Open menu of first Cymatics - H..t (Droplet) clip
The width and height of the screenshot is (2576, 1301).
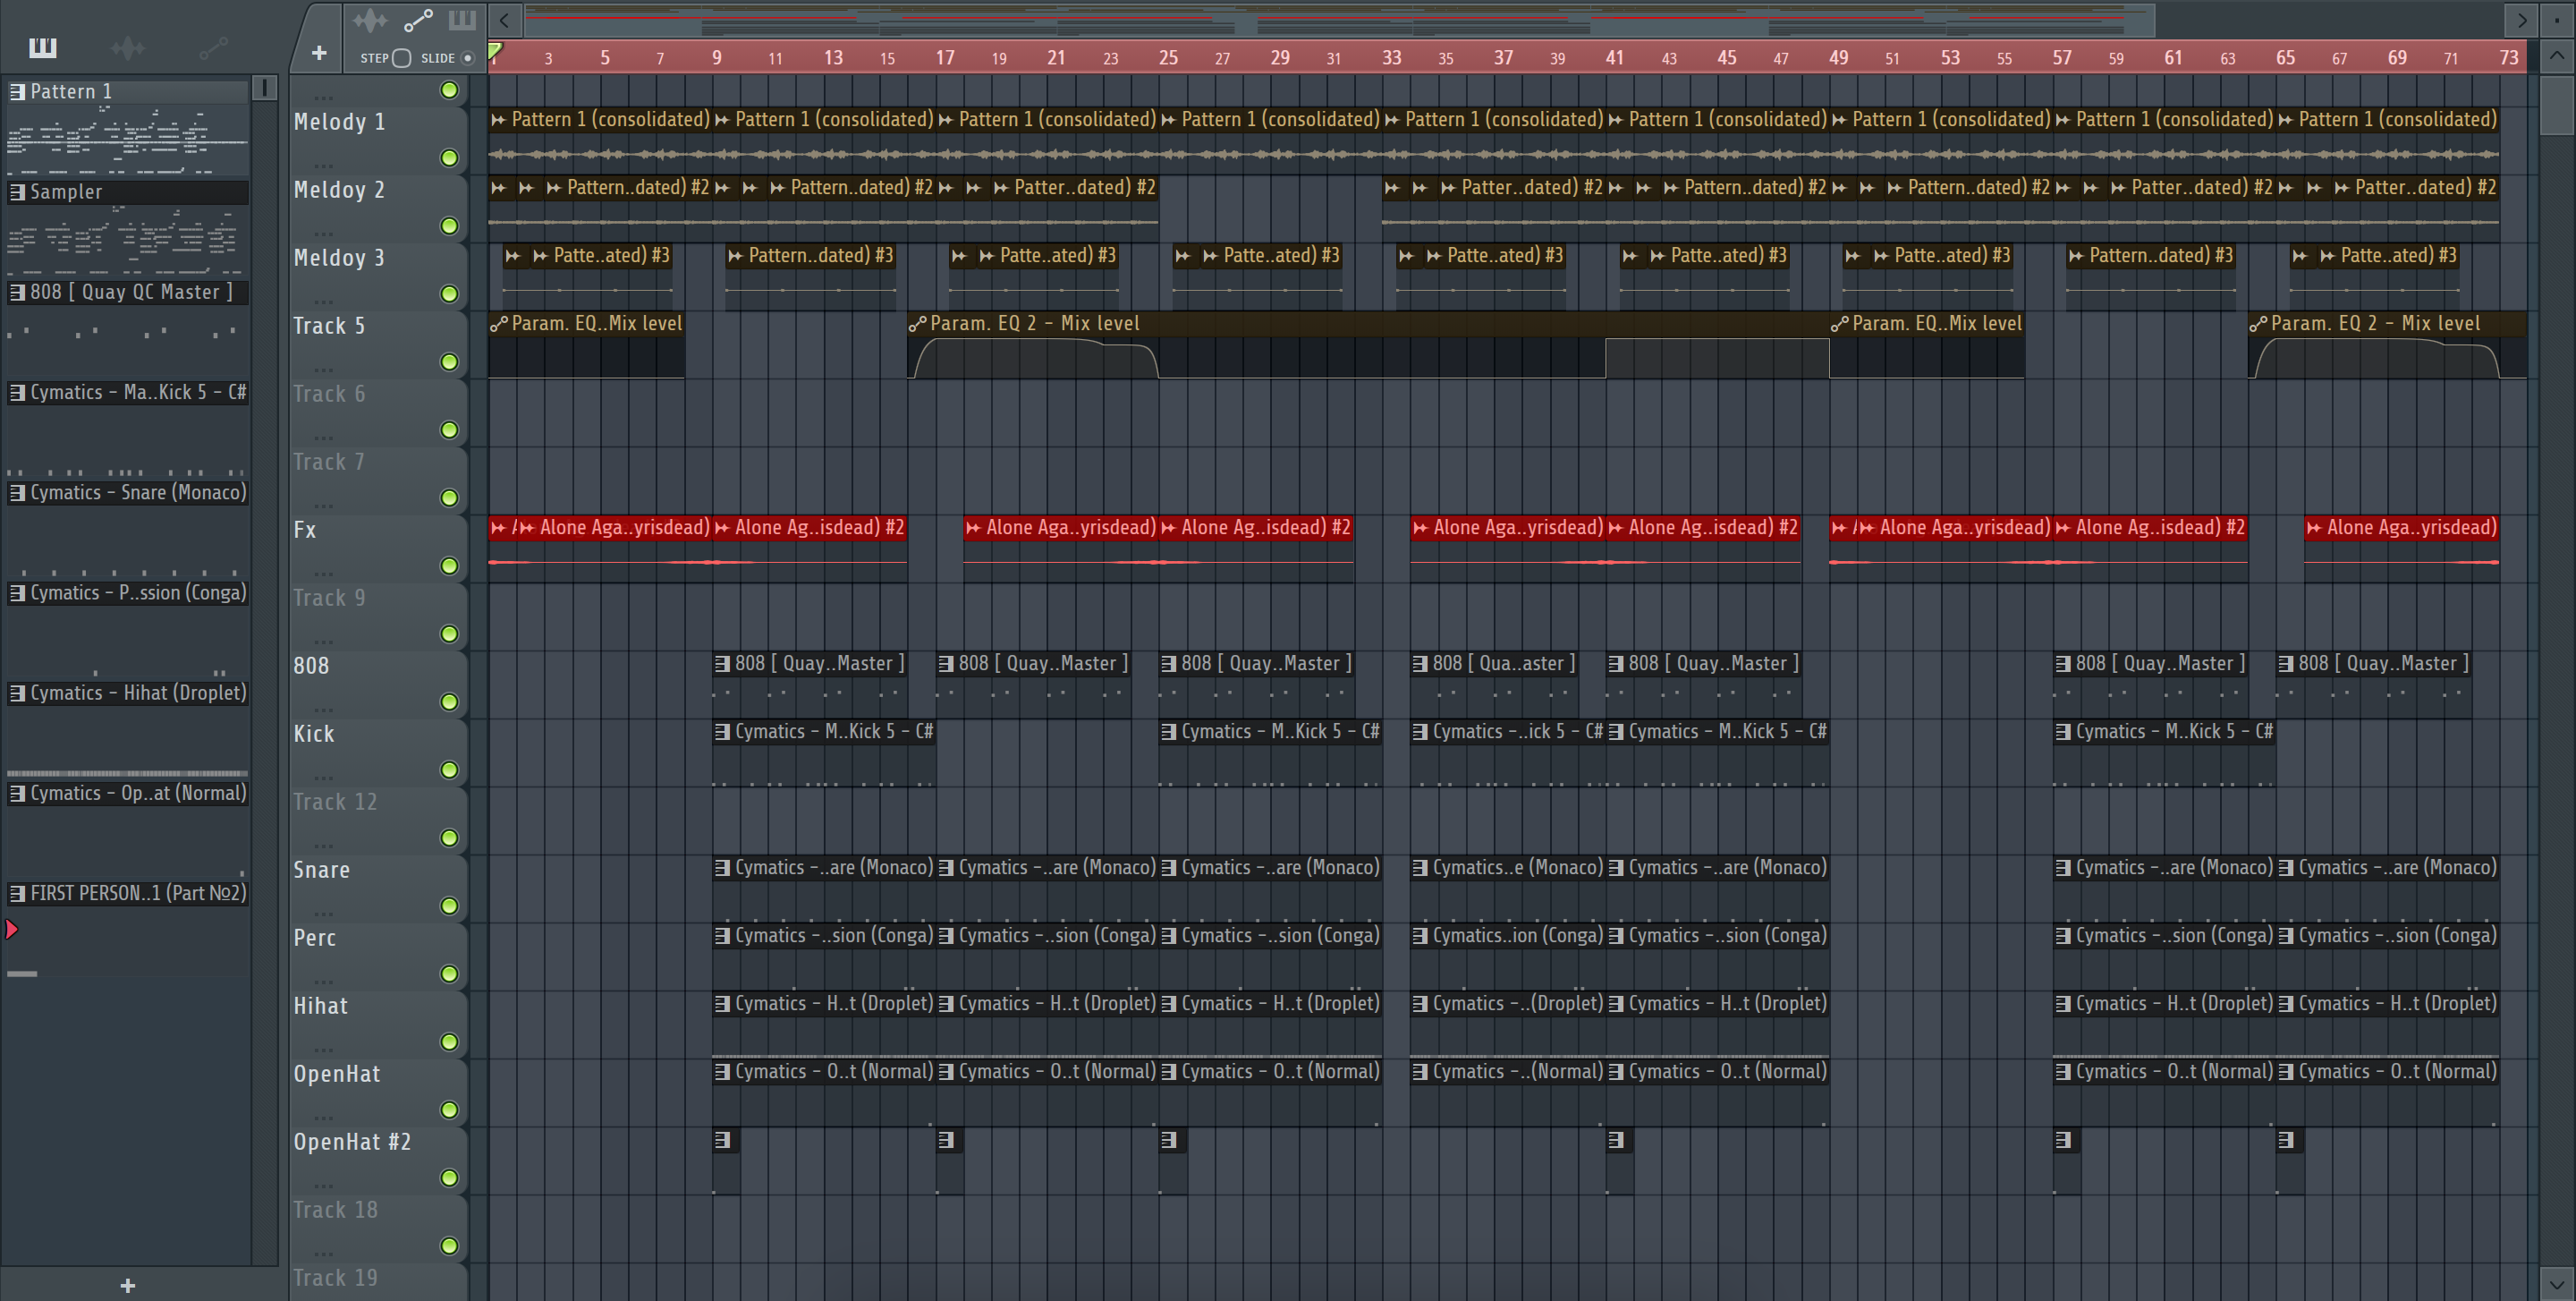click(x=722, y=1003)
